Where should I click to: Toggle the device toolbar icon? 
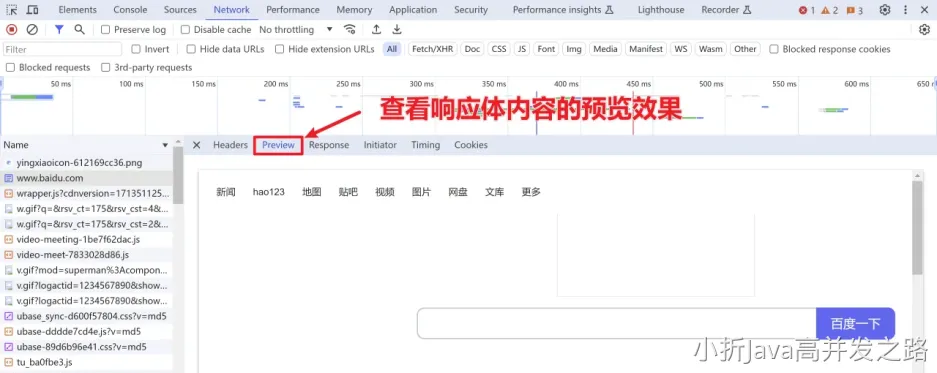pos(33,10)
